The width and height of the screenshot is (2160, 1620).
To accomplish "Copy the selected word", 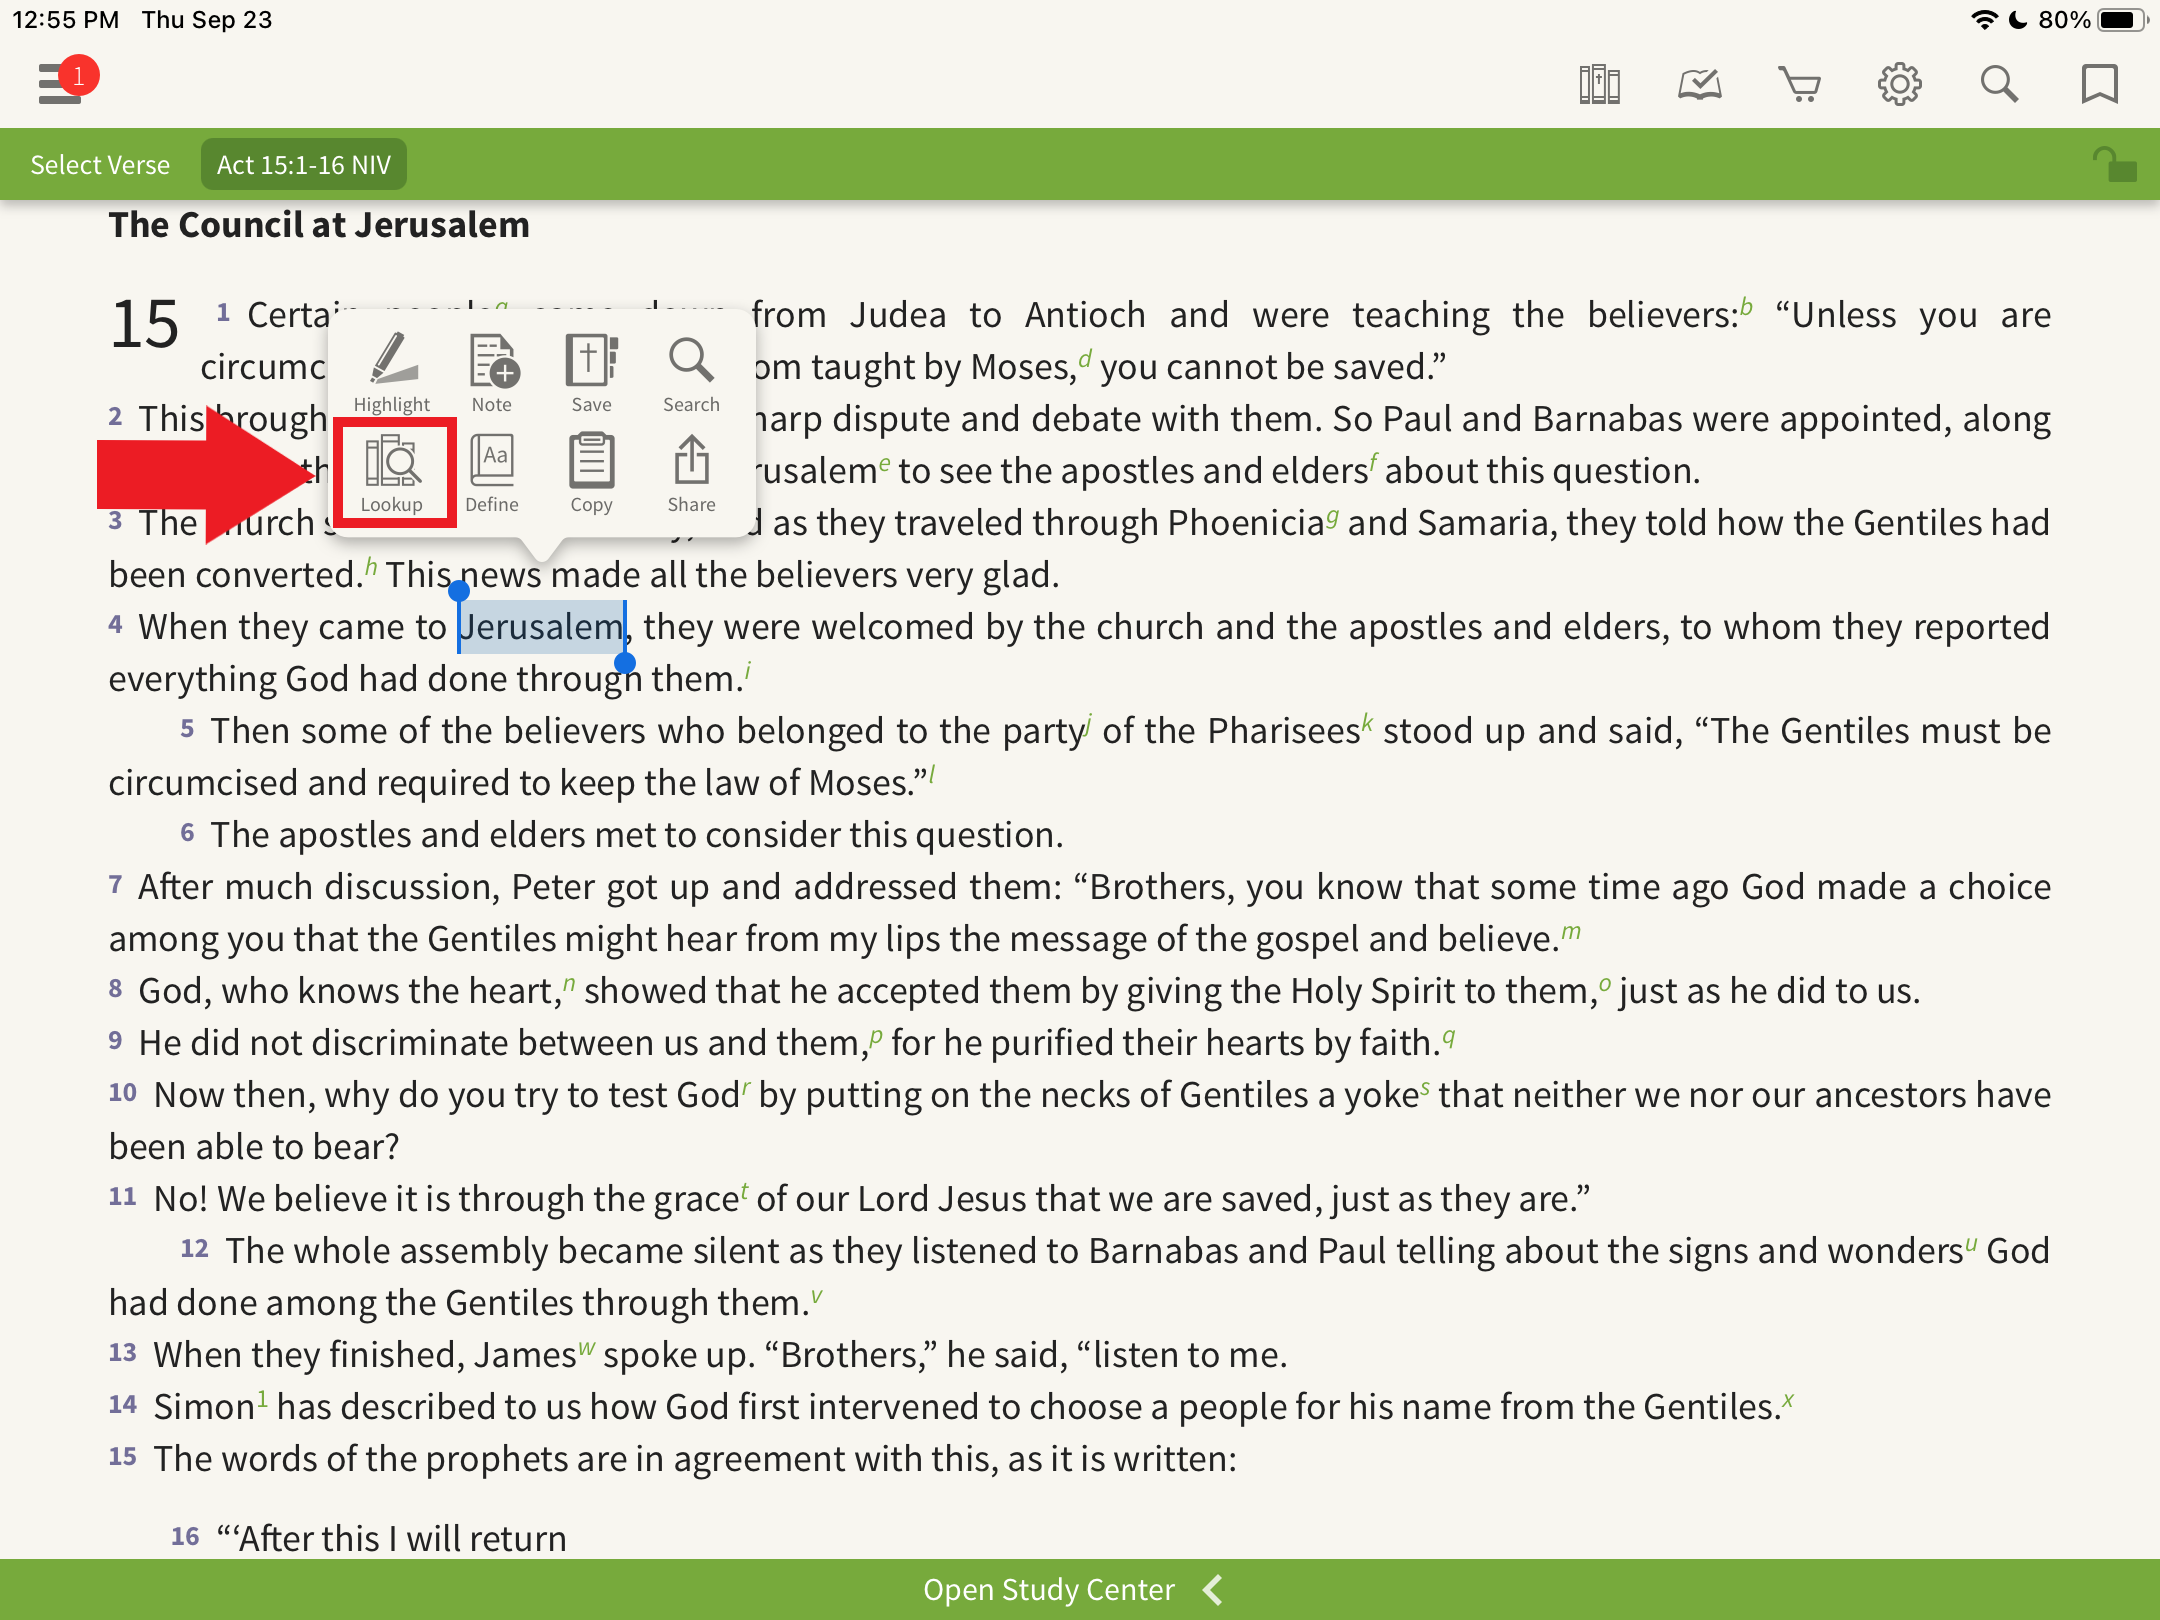I will click(592, 474).
